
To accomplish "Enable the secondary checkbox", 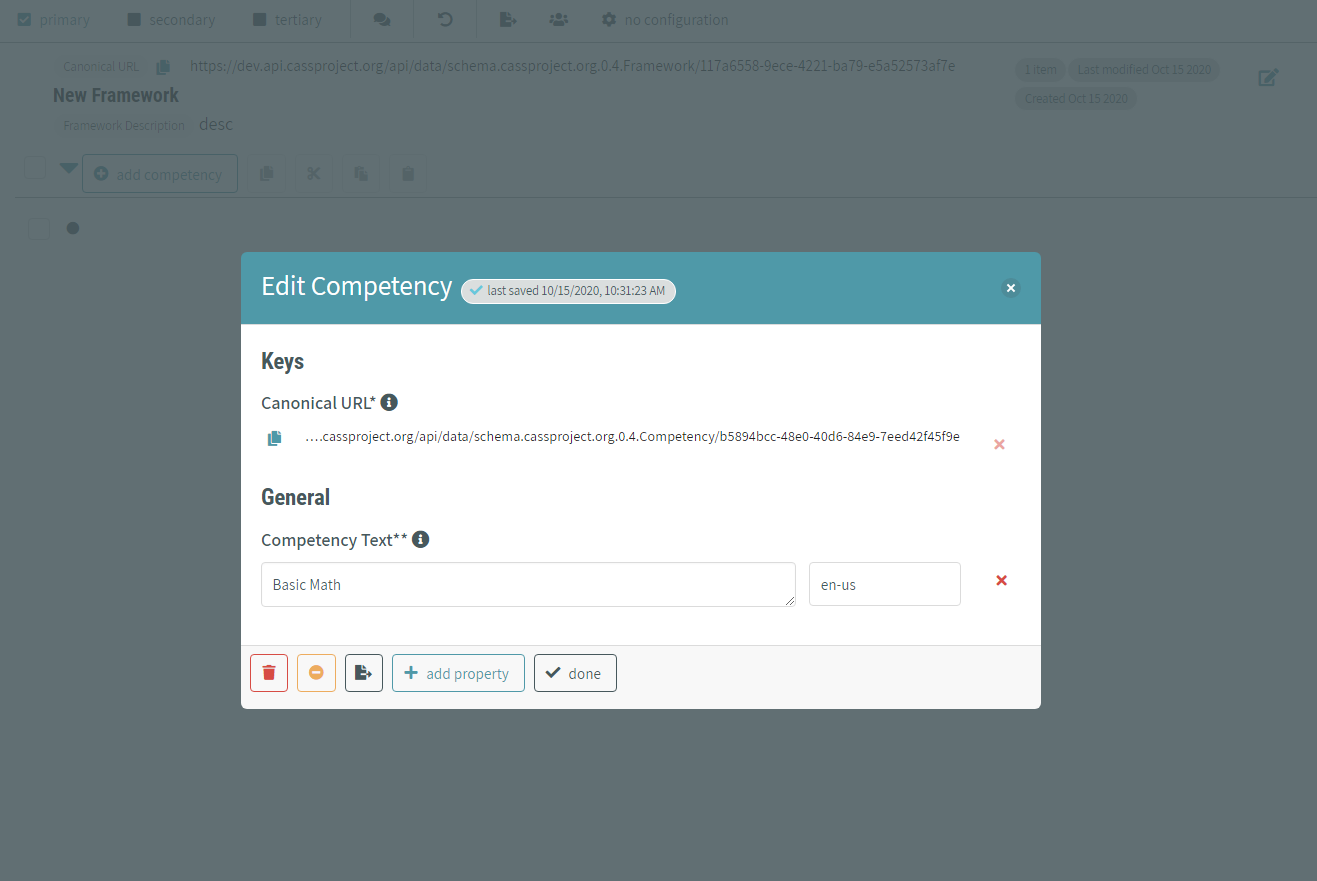I will 135,19.
